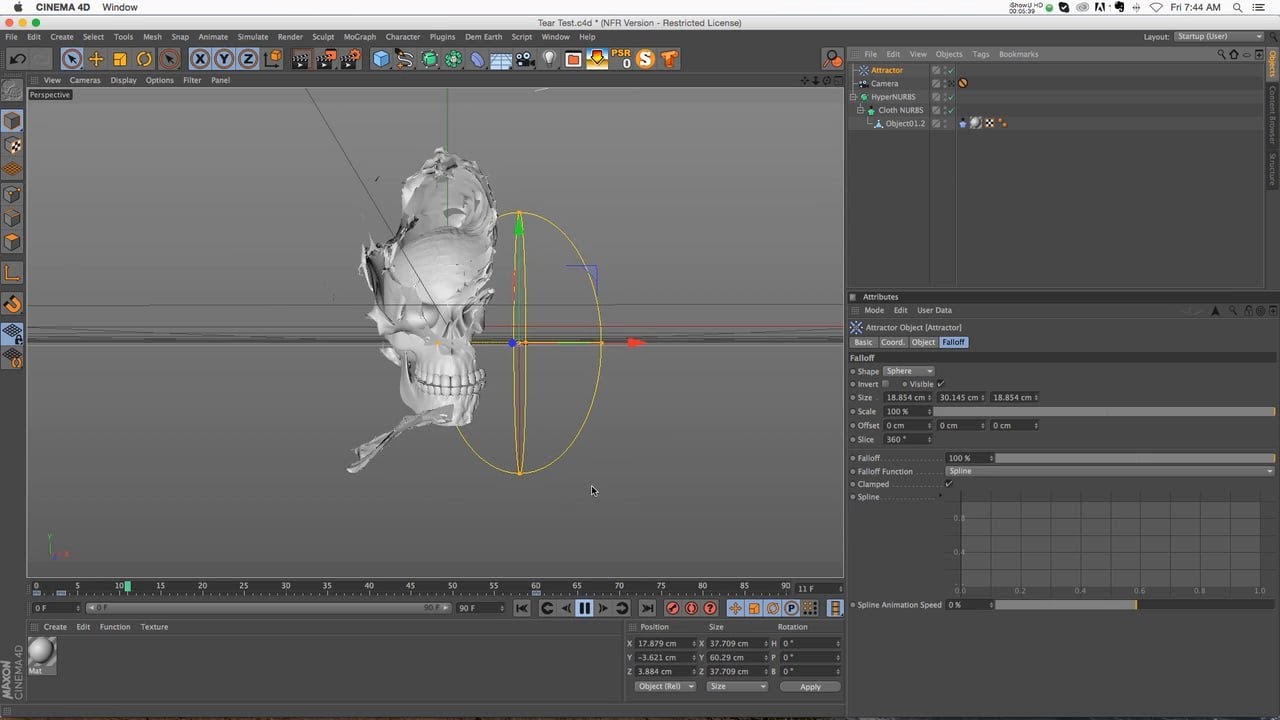
Task: Switch to Texture mode in left palette
Action: pos(12,146)
